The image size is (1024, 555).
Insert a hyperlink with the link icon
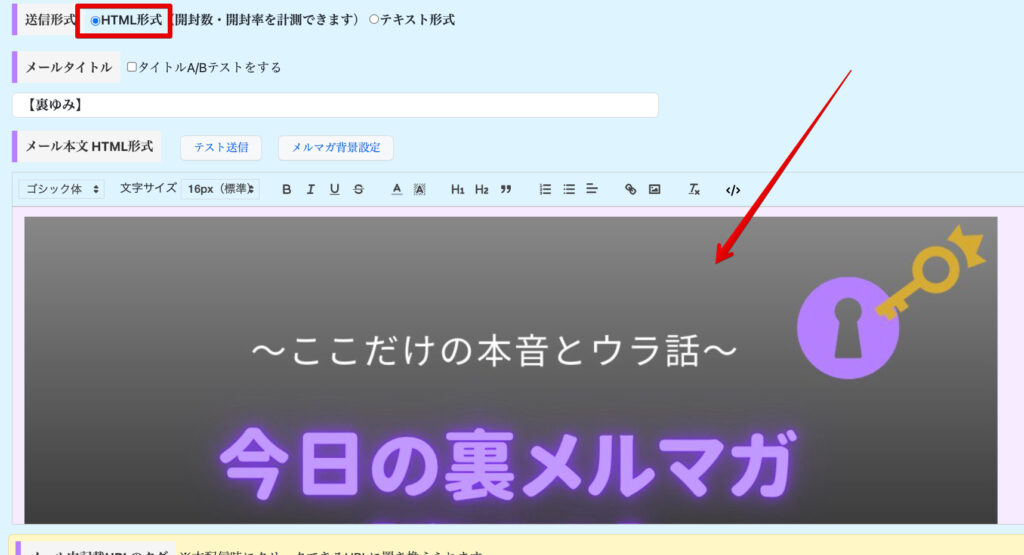pos(630,189)
